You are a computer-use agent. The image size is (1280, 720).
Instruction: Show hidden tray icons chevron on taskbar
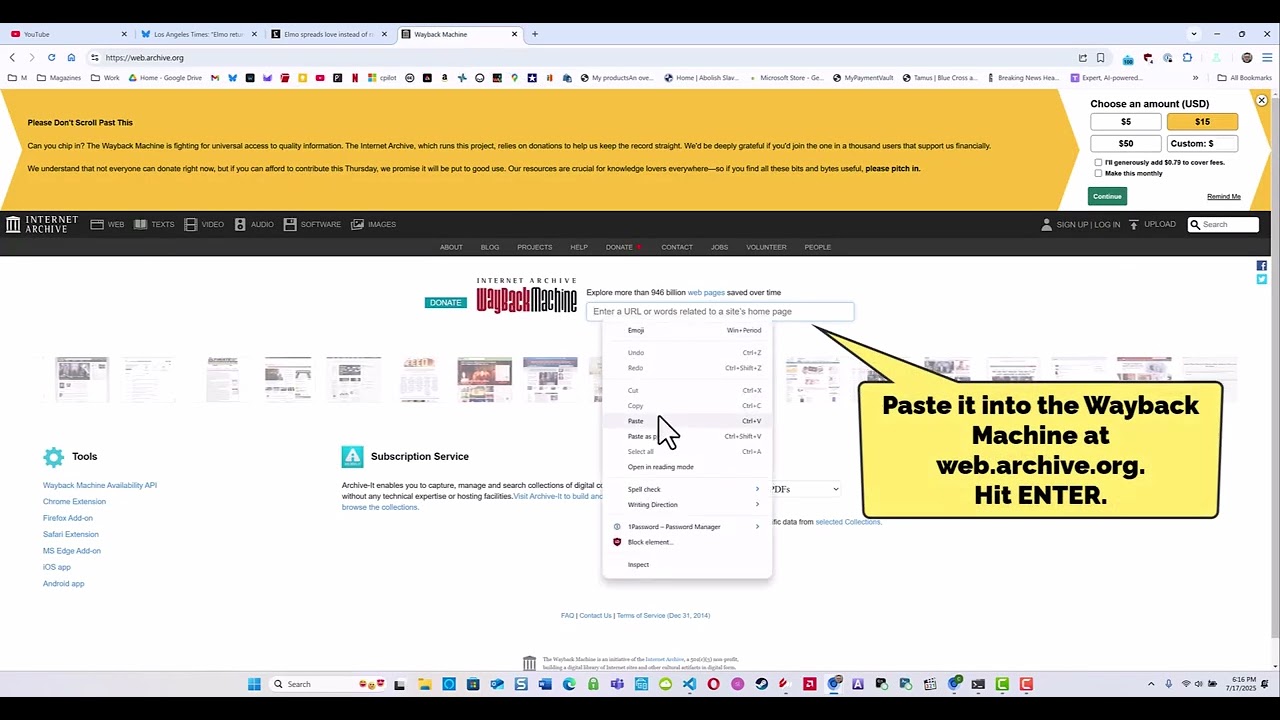[x=1150, y=684]
